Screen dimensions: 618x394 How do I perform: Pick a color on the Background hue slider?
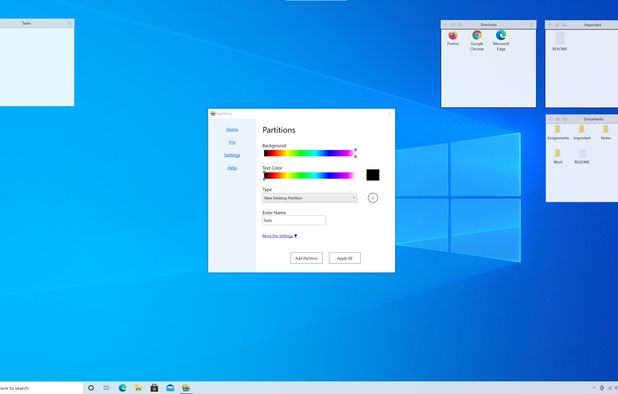click(309, 153)
